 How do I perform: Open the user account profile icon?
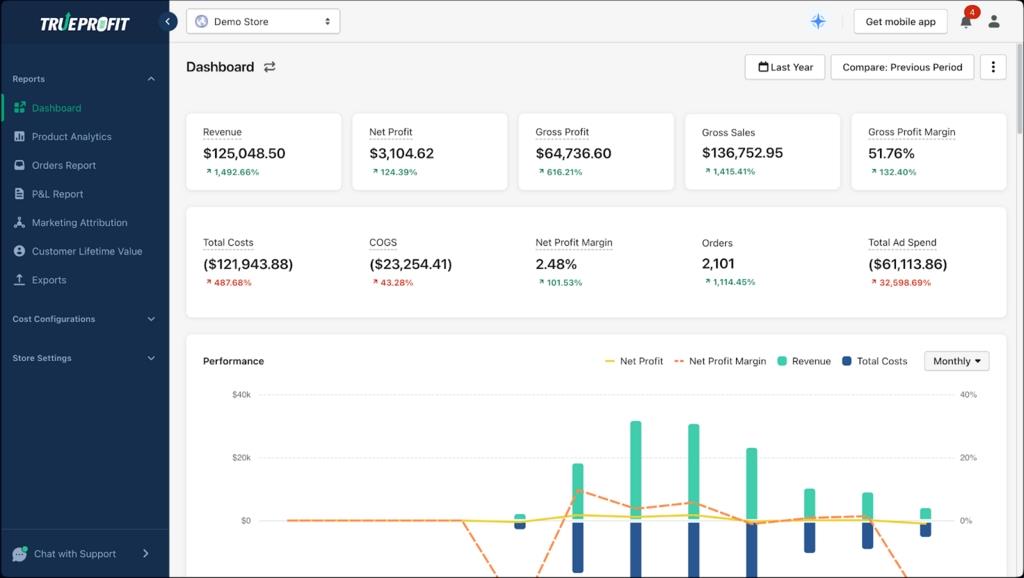click(994, 21)
